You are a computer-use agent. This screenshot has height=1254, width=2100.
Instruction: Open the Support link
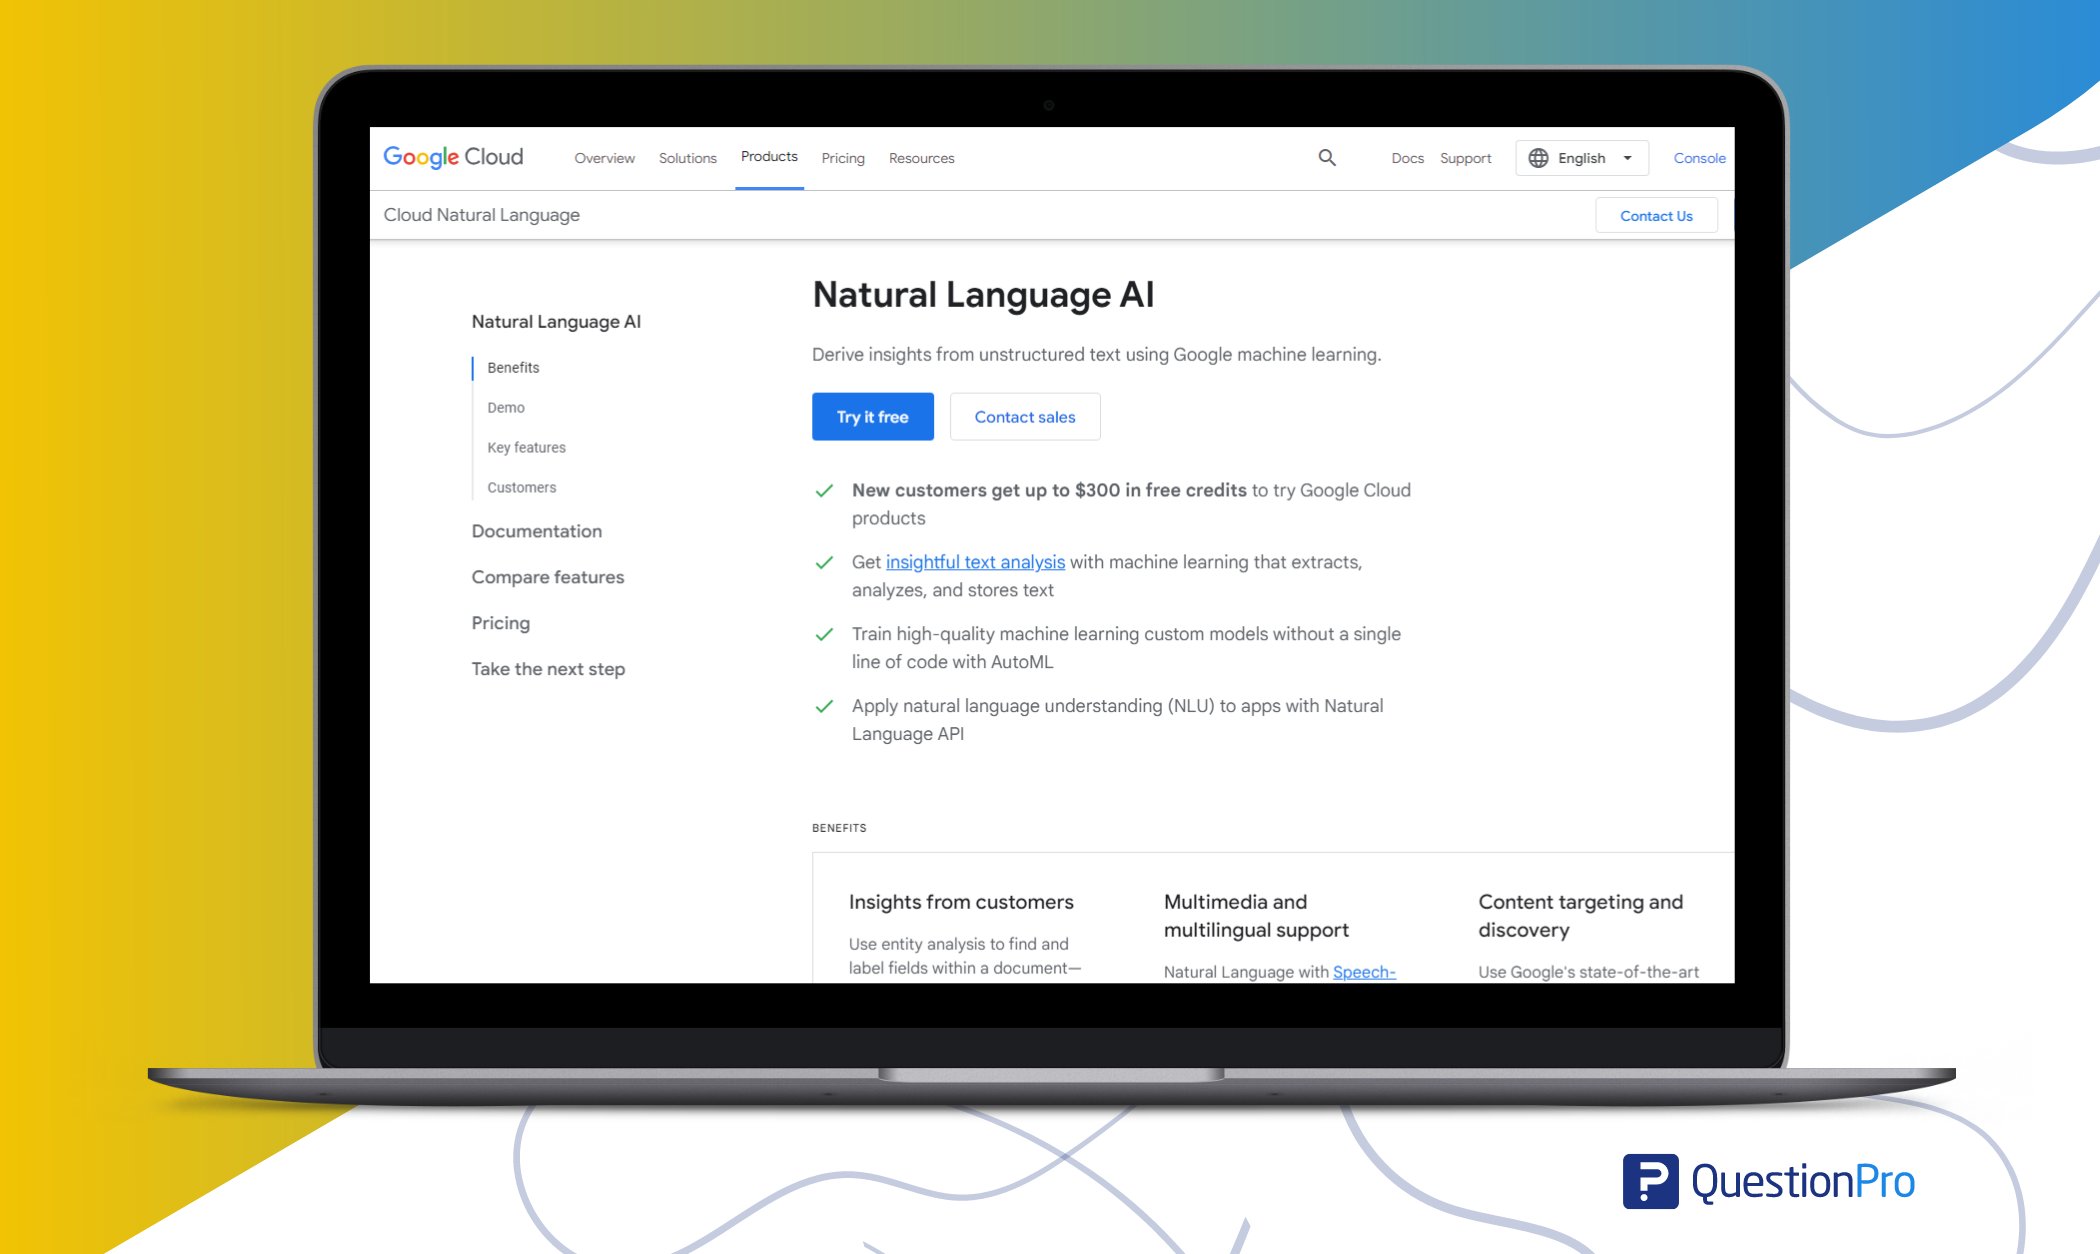1465,158
